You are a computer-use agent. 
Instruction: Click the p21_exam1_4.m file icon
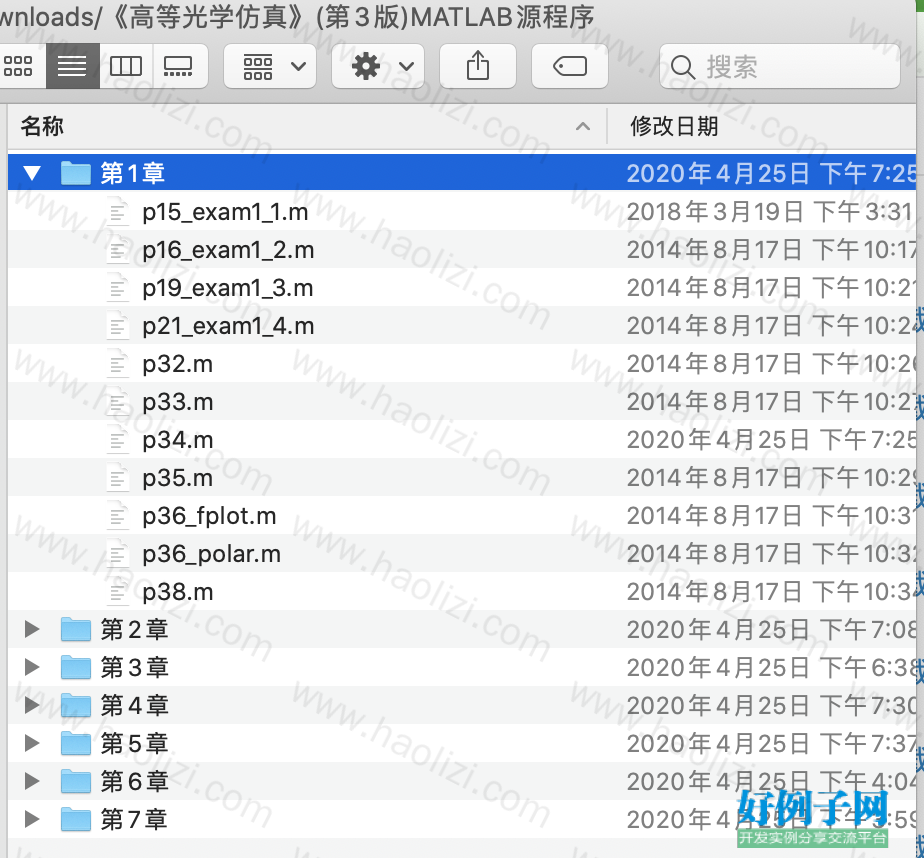tap(117, 326)
